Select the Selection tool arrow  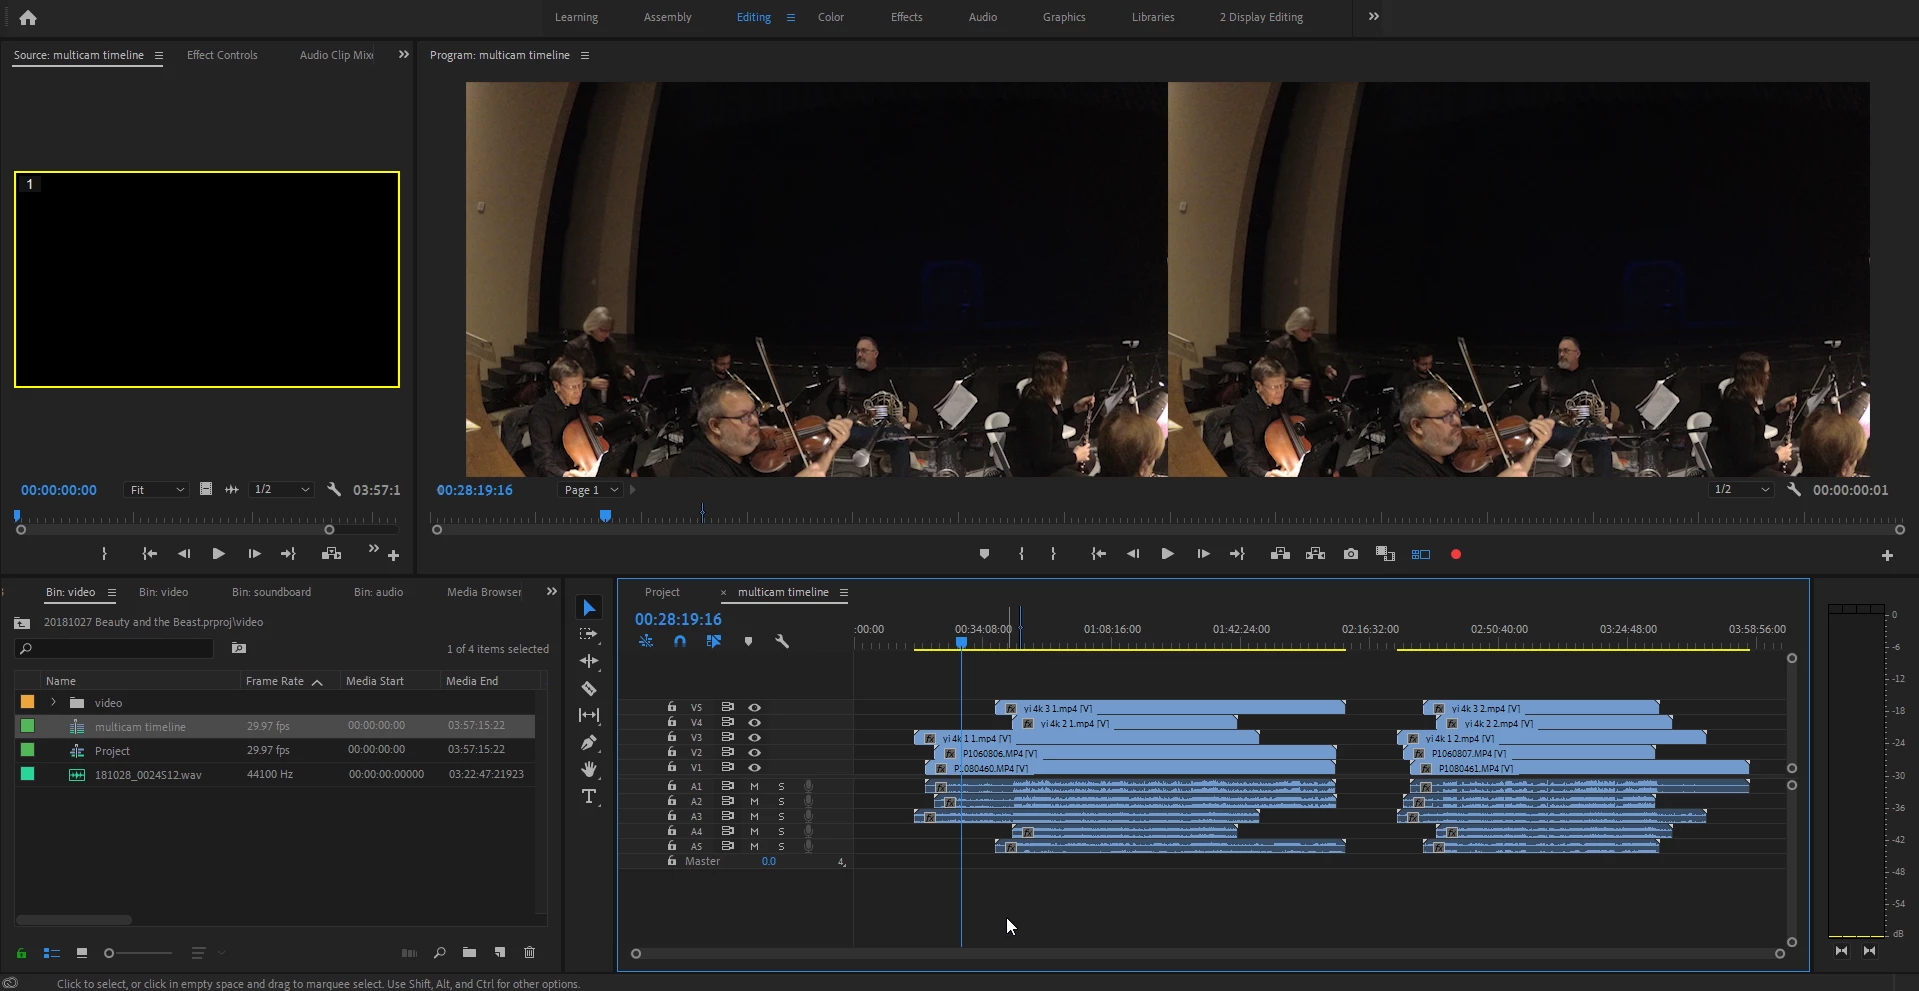589,608
